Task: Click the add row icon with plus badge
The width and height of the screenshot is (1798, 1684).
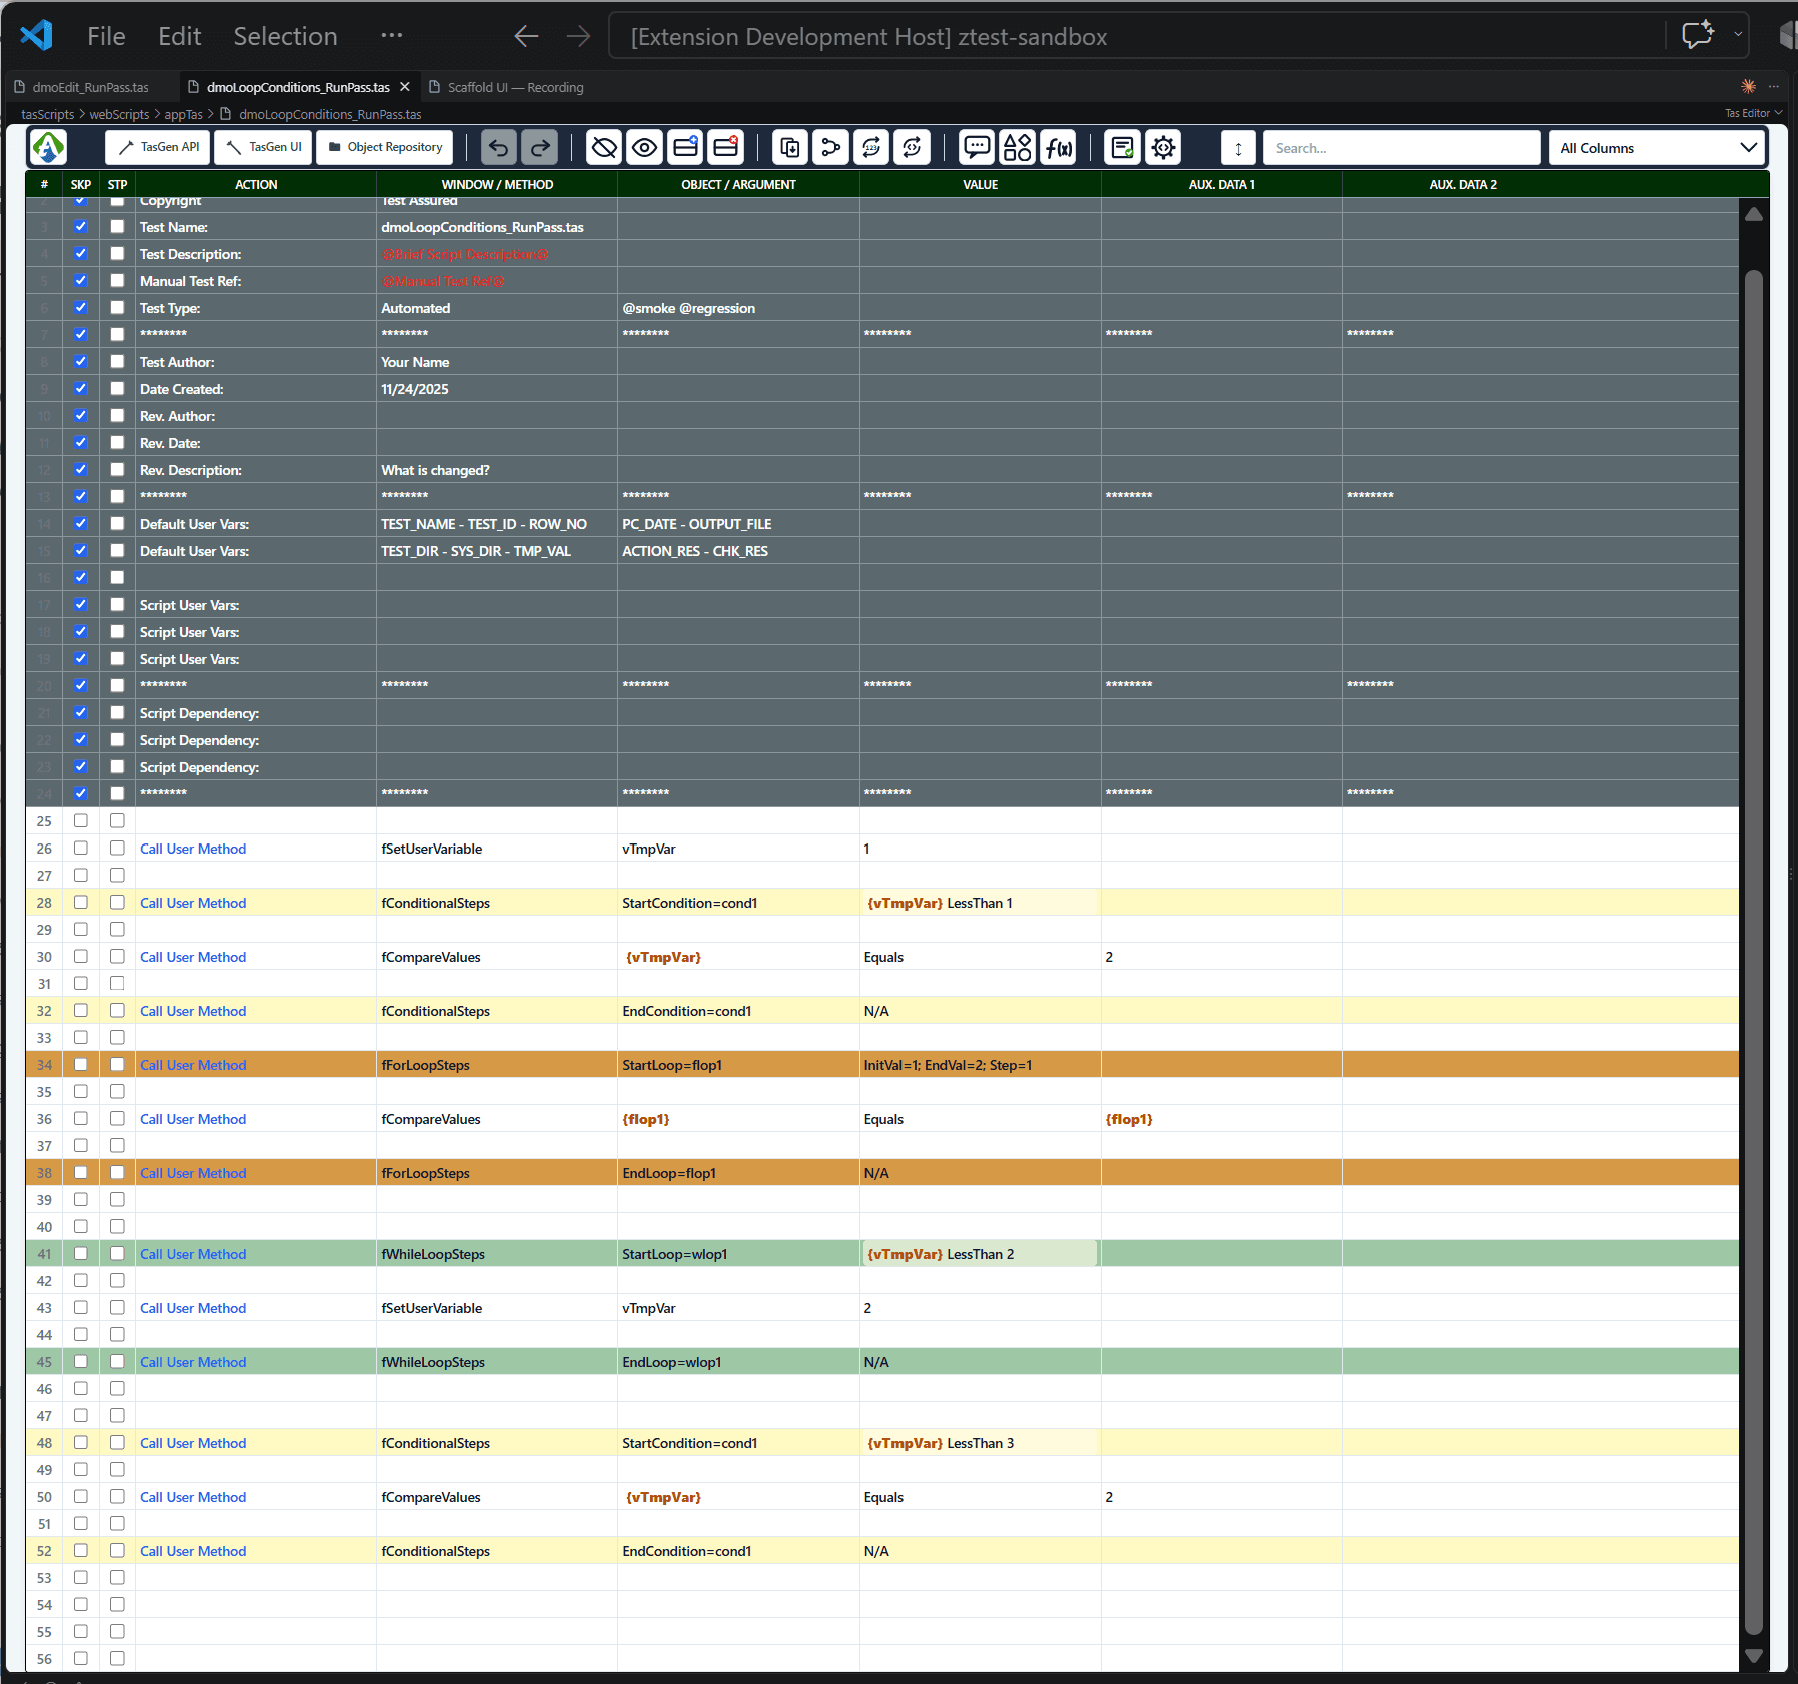Action: (x=686, y=148)
